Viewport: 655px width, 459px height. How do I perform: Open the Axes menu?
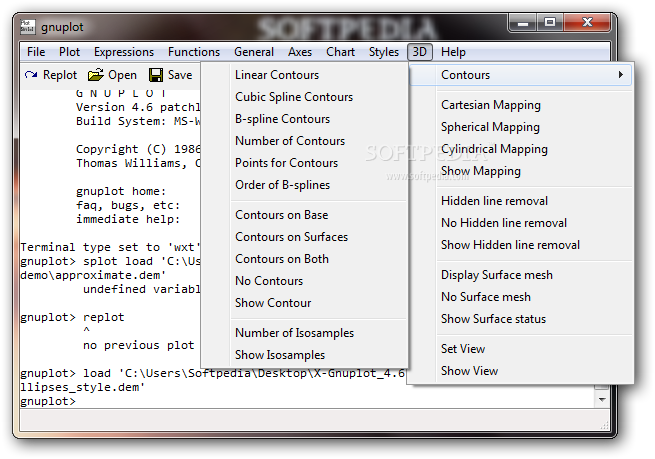click(x=300, y=52)
